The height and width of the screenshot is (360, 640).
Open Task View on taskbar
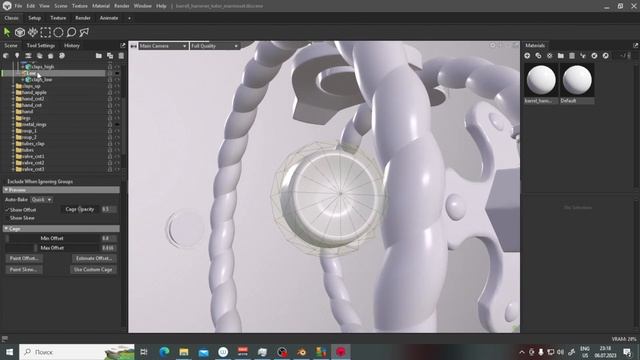click(144, 352)
